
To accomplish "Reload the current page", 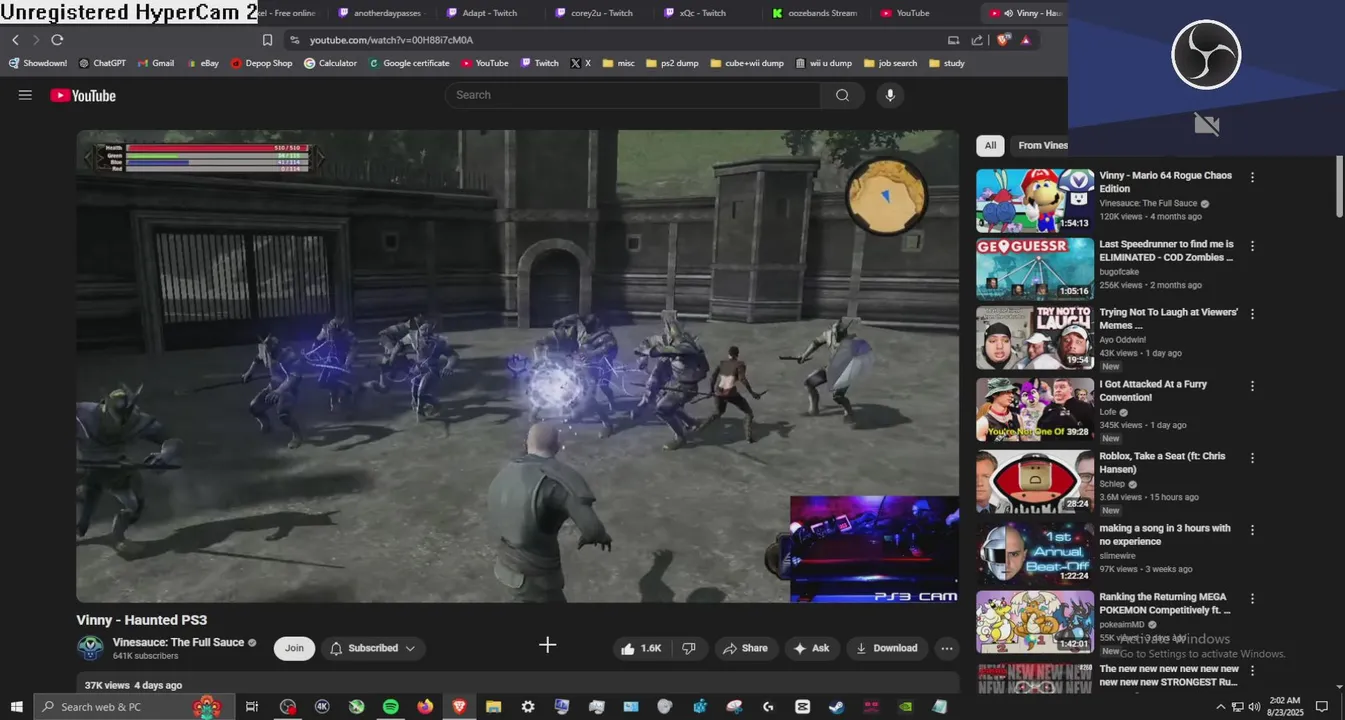I will click(x=57, y=40).
